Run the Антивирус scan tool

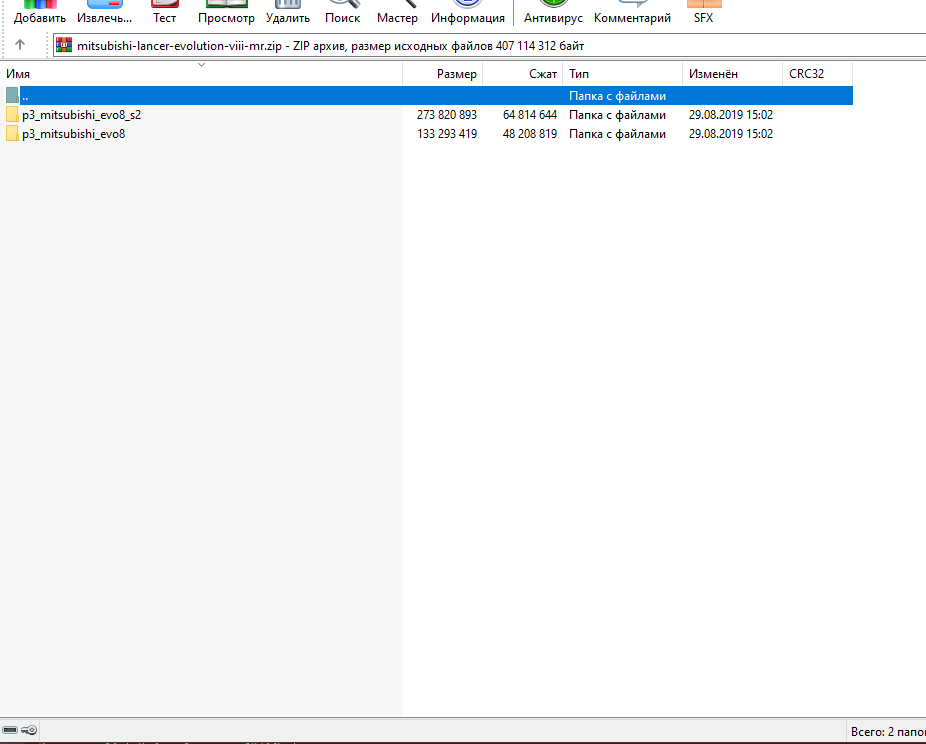(553, 13)
